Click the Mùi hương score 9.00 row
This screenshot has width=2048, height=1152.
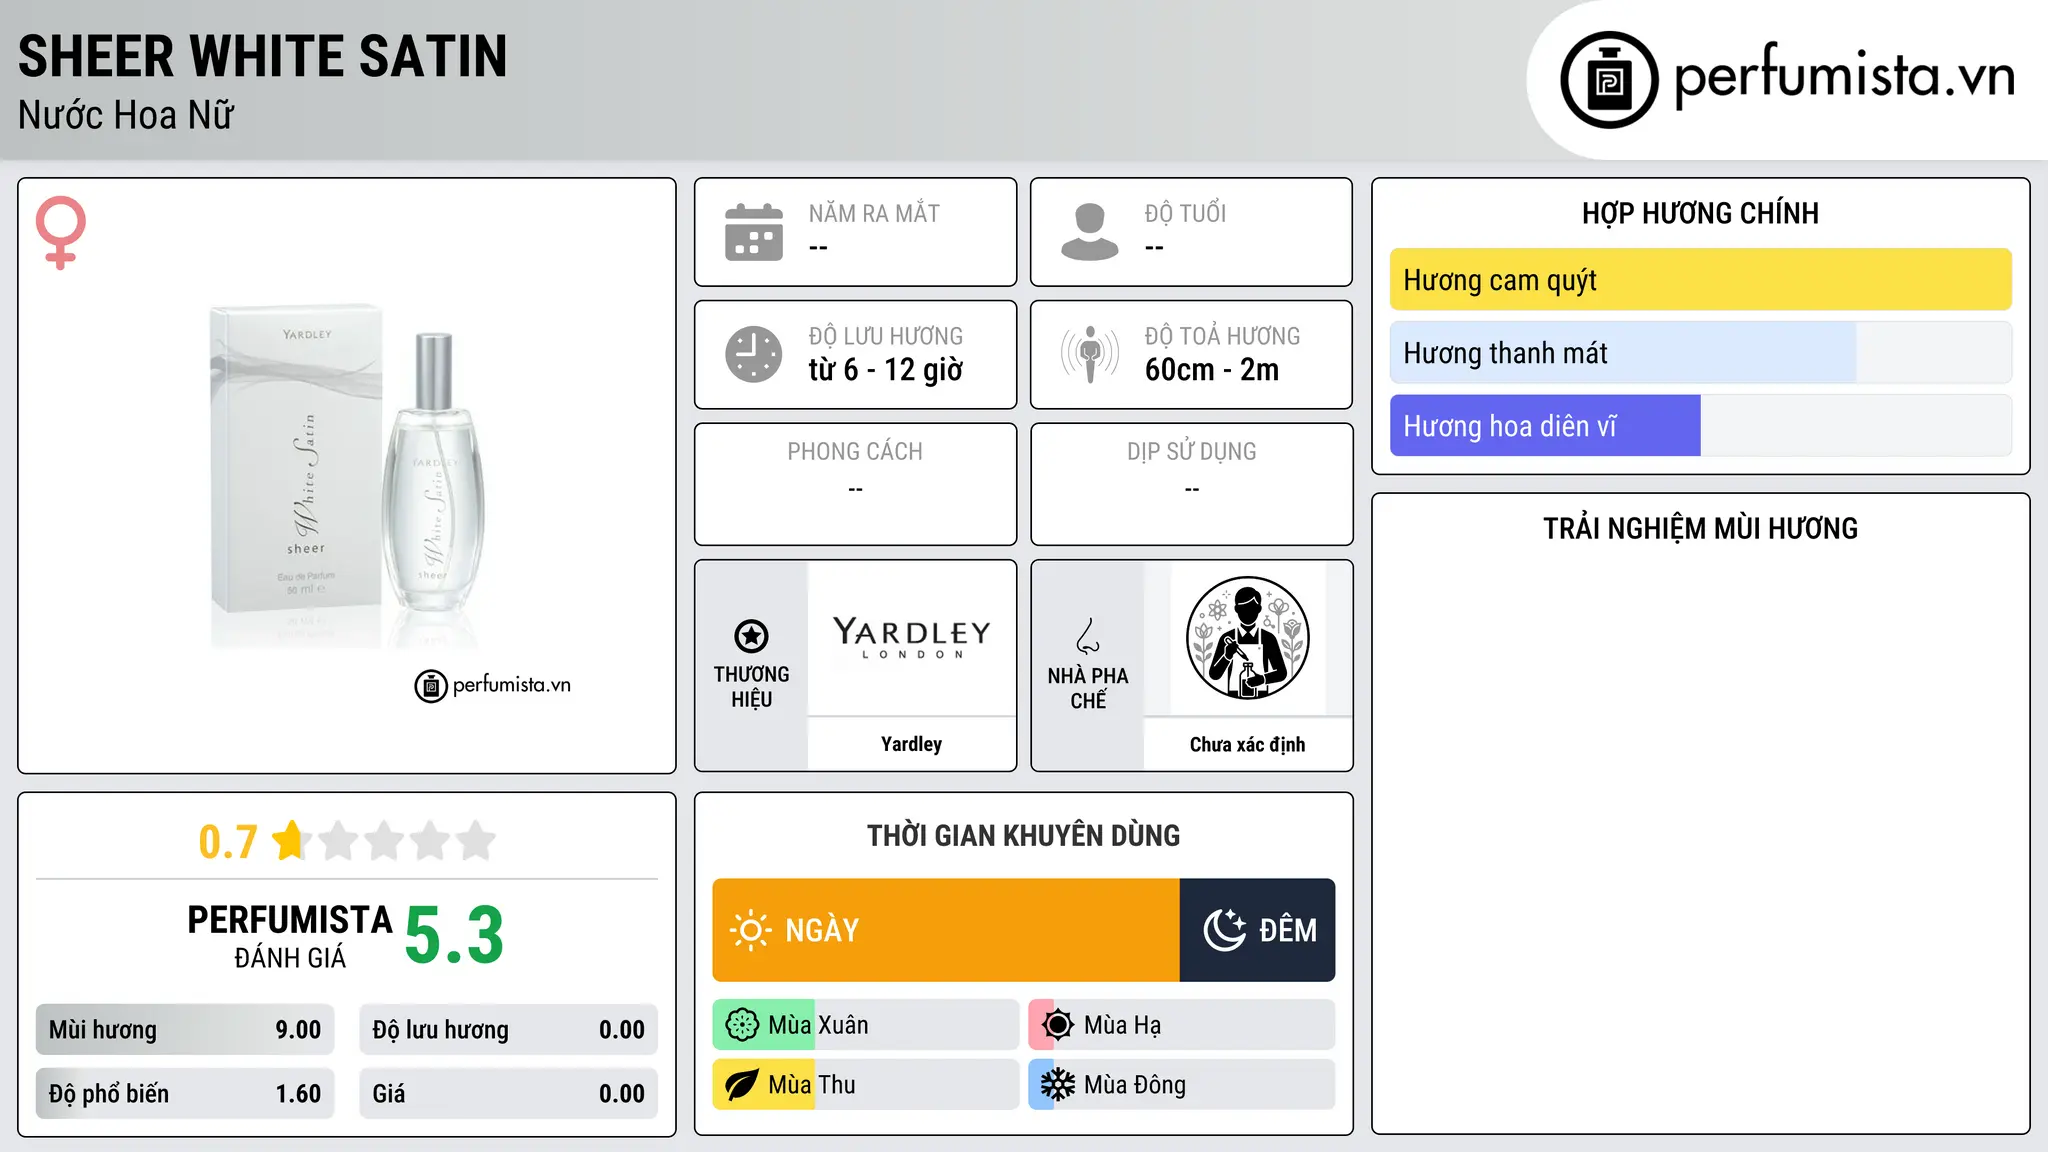[x=185, y=1030]
